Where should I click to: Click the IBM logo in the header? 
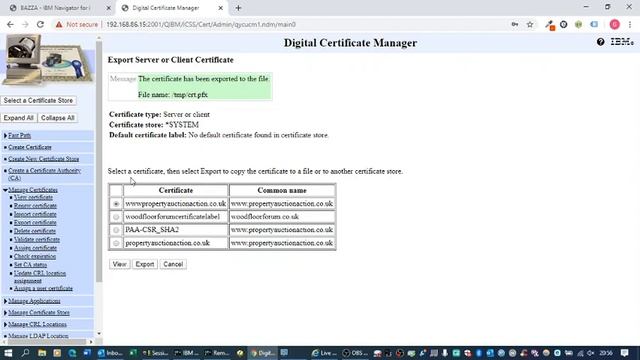coord(622,42)
